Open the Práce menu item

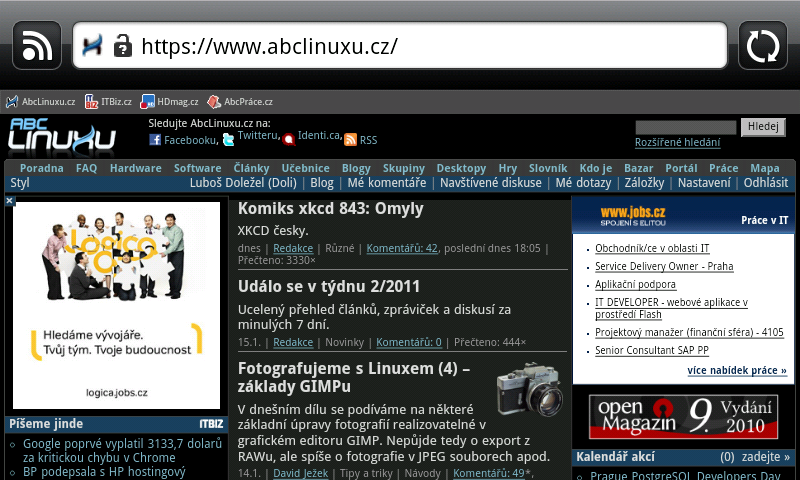click(x=723, y=168)
